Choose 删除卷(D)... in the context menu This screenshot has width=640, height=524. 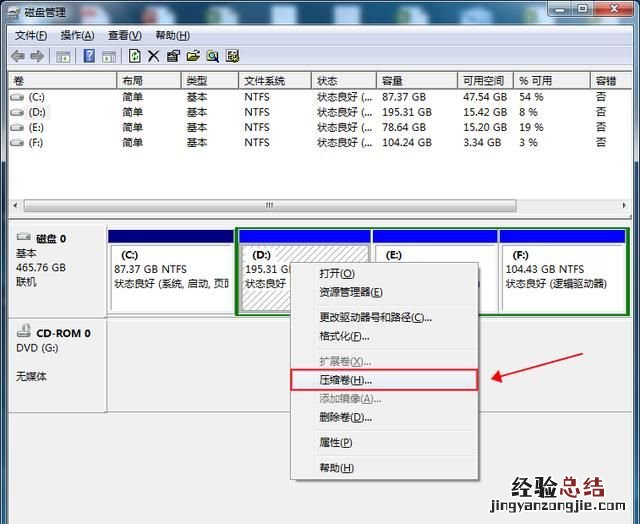345,417
